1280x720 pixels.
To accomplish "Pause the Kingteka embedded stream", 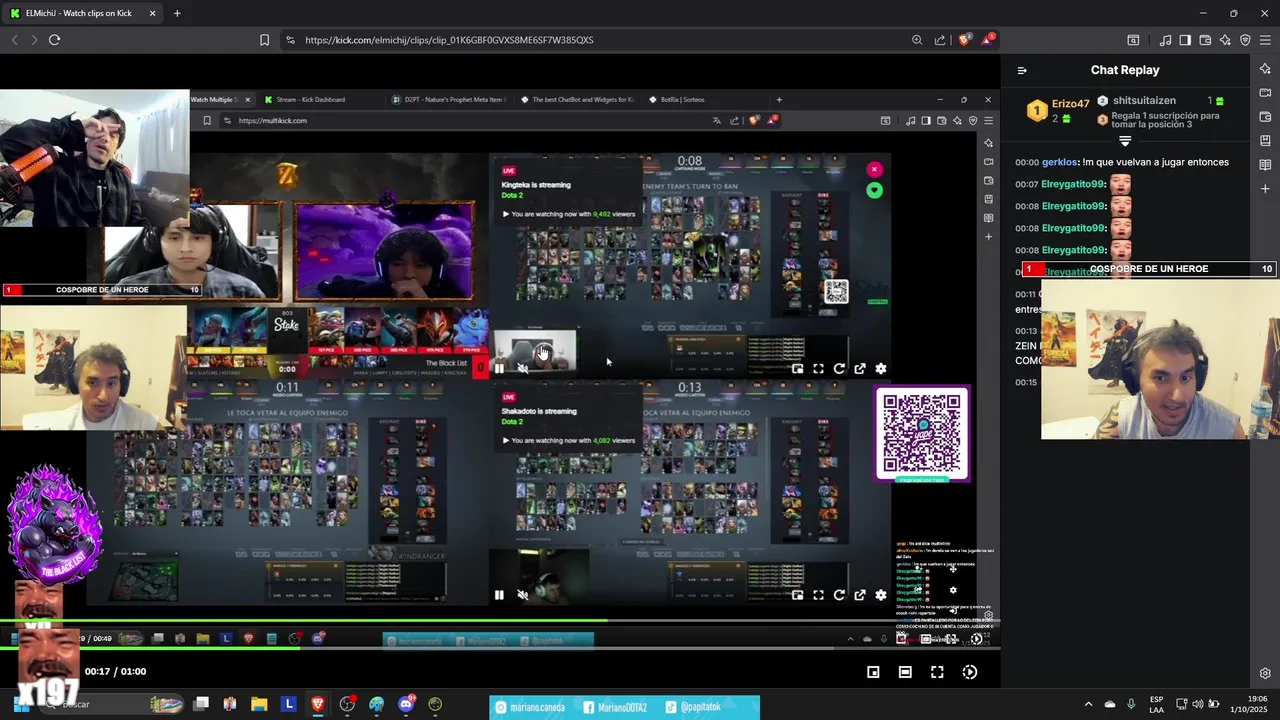I will [x=499, y=369].
